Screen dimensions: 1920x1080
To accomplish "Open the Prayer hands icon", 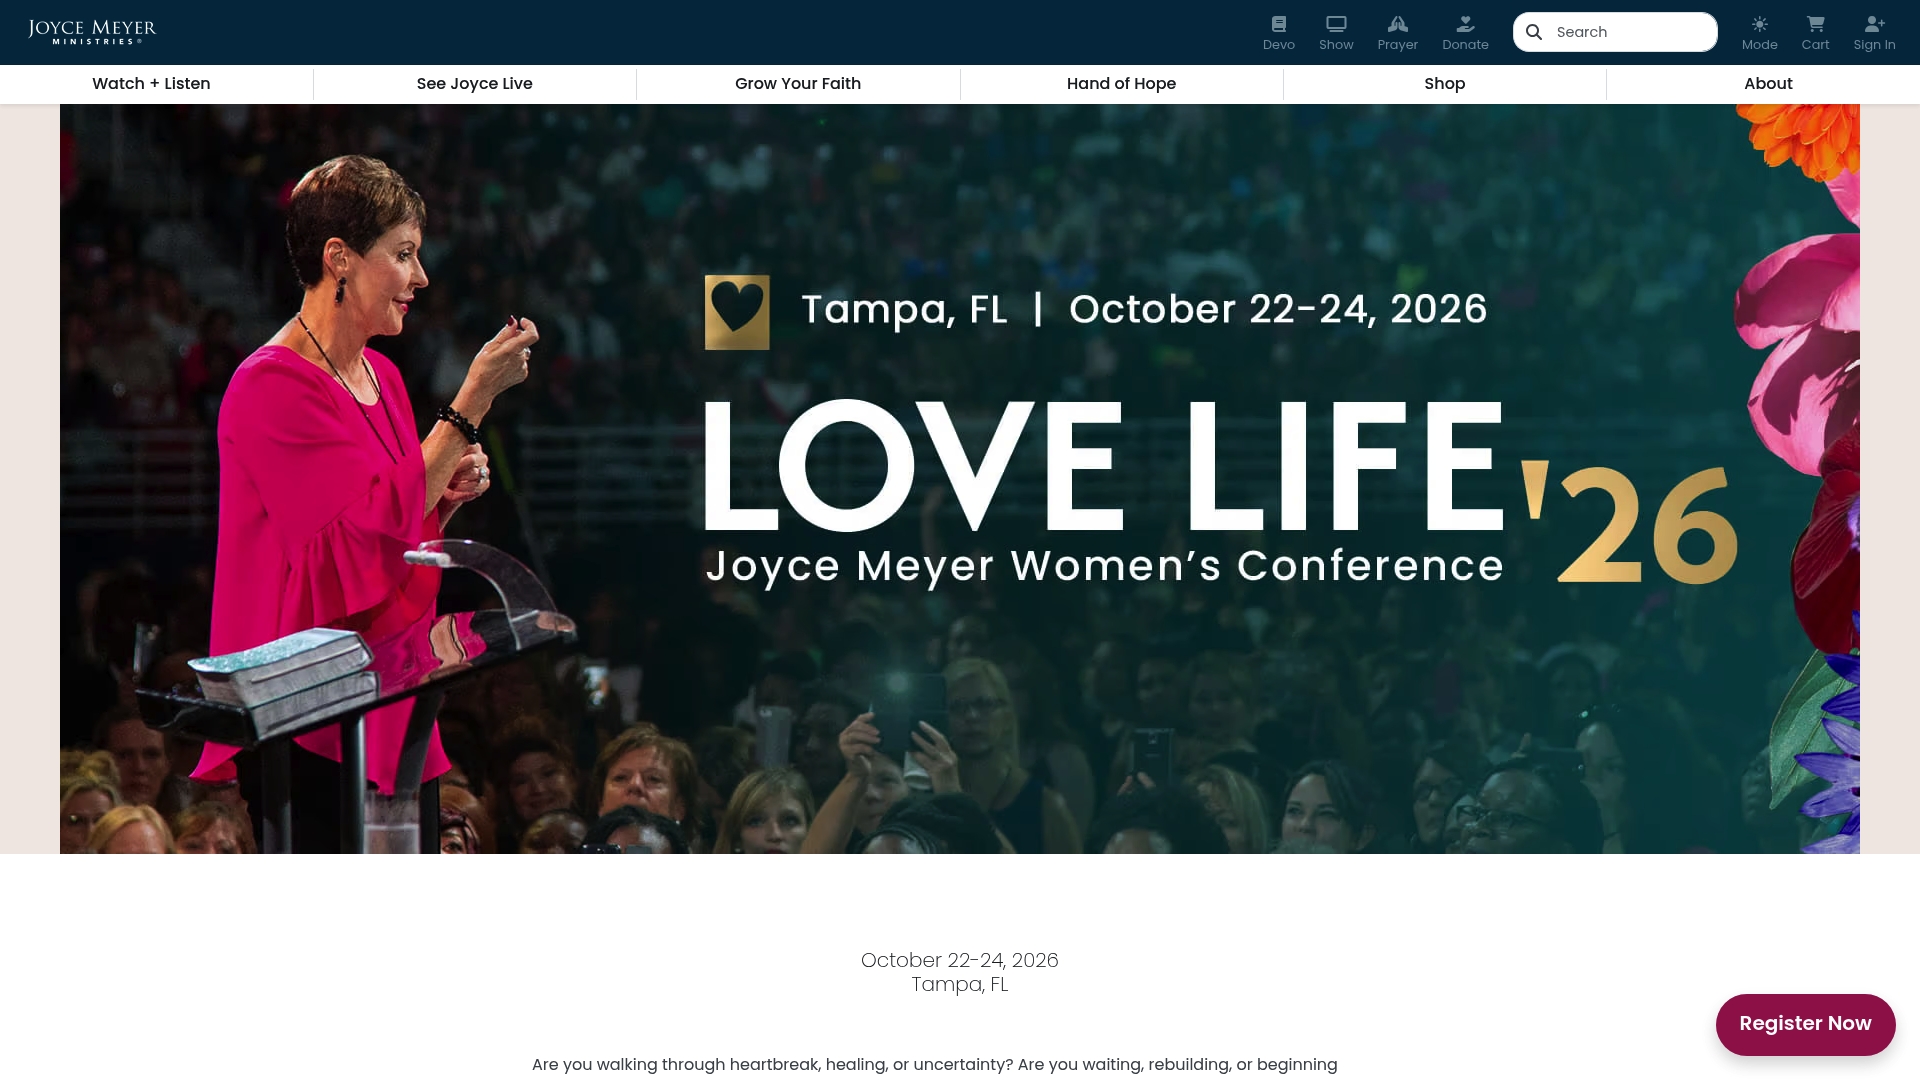I will tap(1398, 24).
